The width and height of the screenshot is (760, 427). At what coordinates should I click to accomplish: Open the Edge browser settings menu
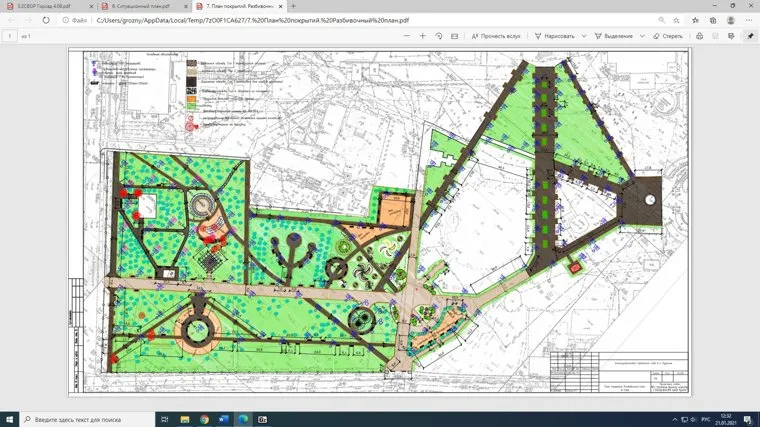pos(748,19)
